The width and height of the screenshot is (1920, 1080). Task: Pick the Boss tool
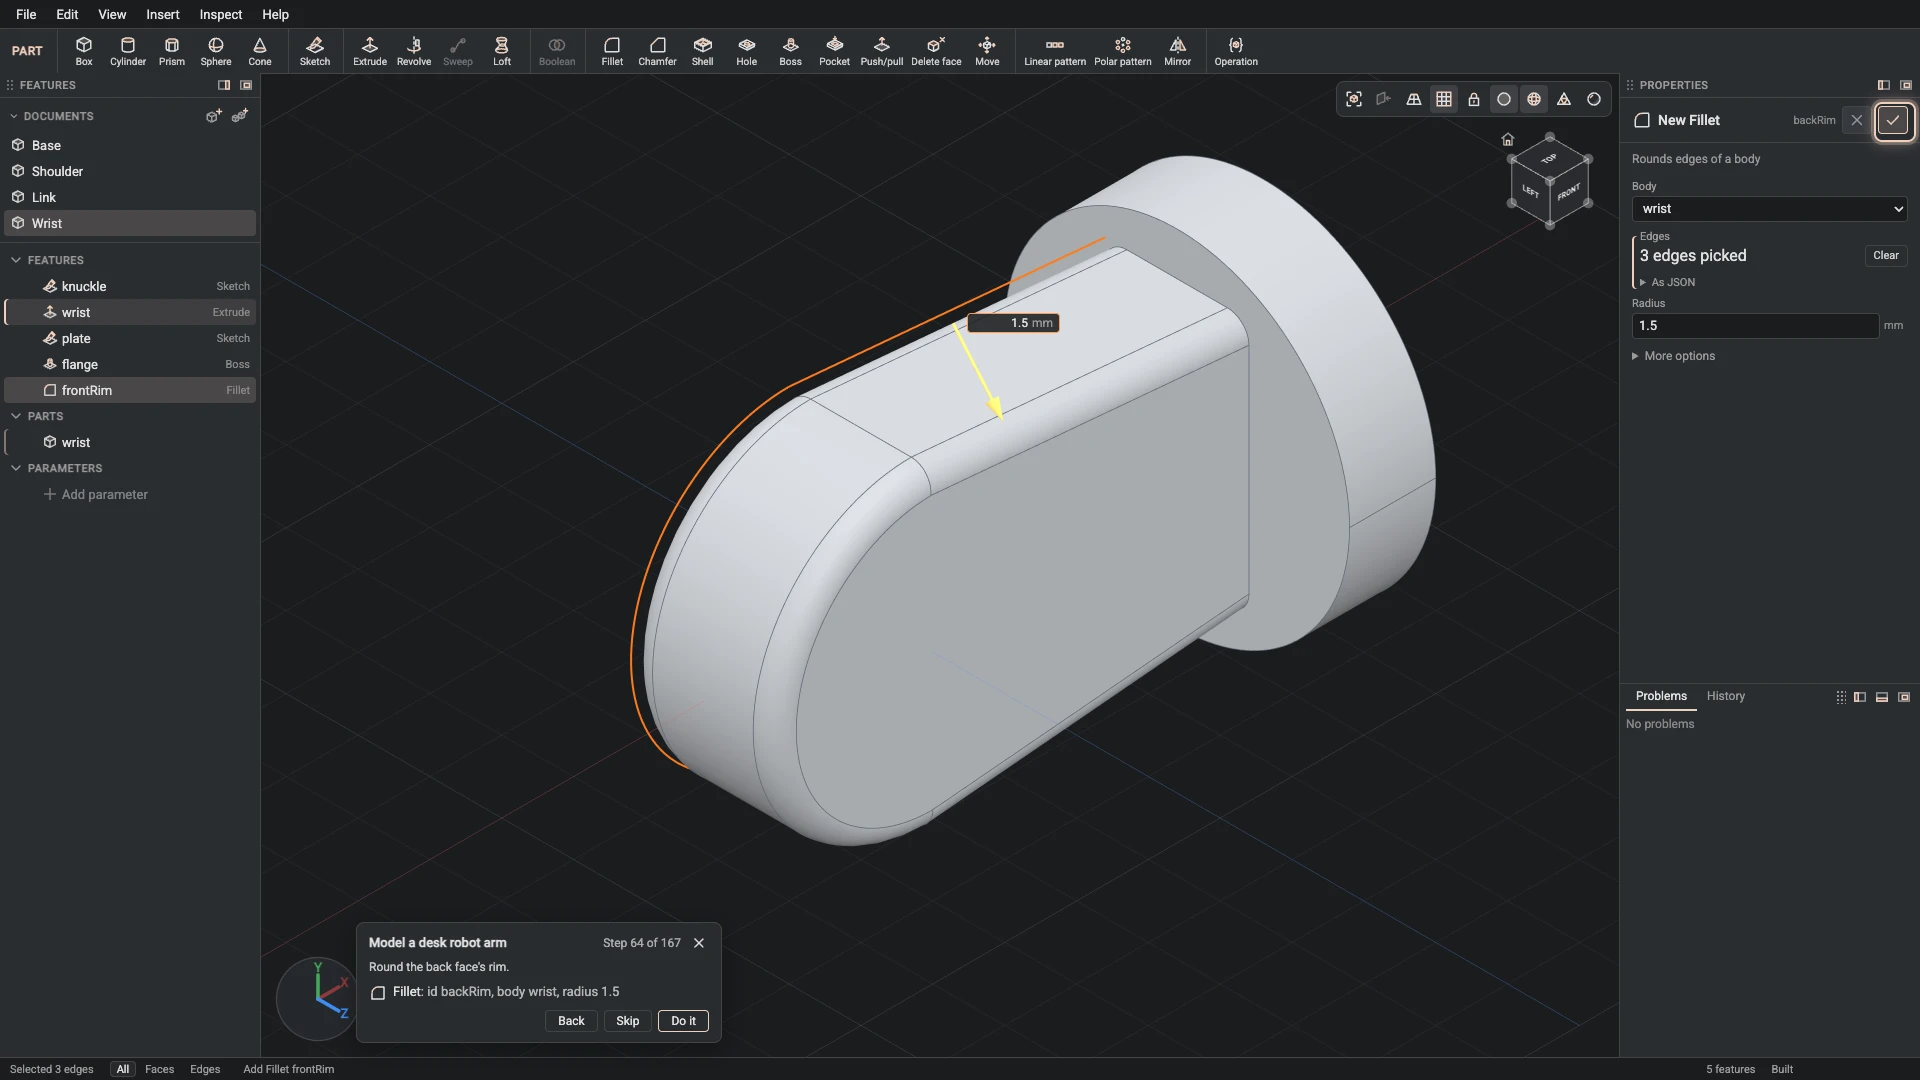coord(791,51)
